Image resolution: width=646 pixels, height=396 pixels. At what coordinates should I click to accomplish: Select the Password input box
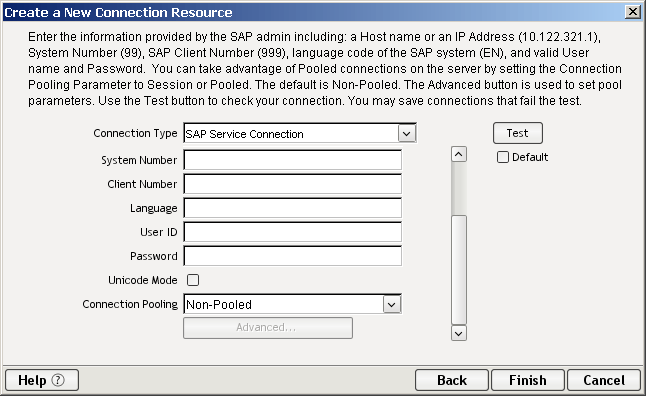(x=293, y=256)
